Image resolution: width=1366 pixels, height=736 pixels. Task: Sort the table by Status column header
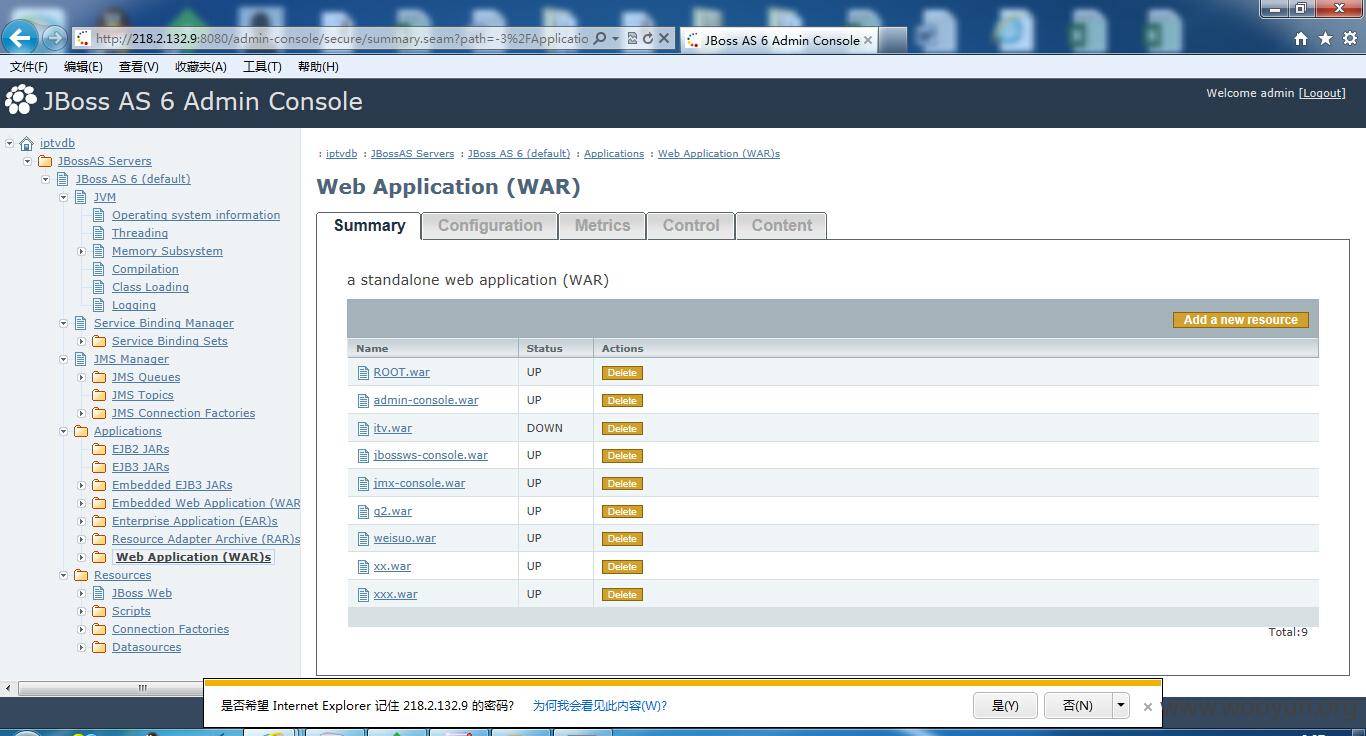pos(545,349)
